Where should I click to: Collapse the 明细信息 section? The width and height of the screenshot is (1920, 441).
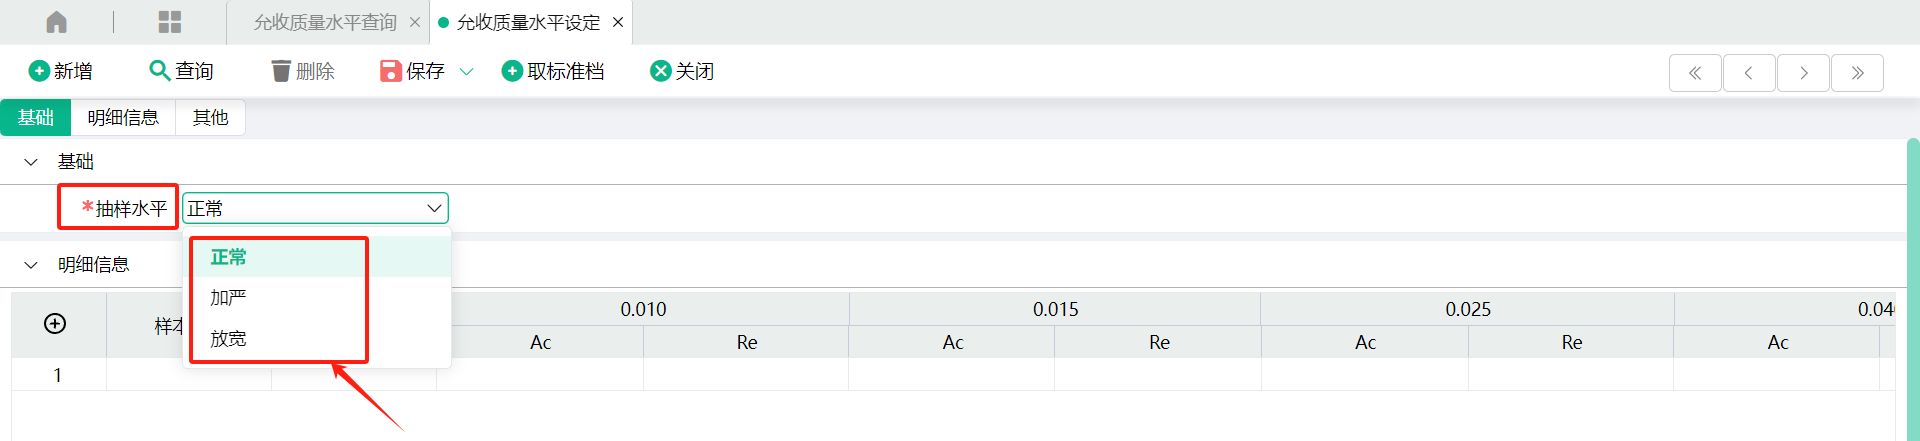pos(31,265)
